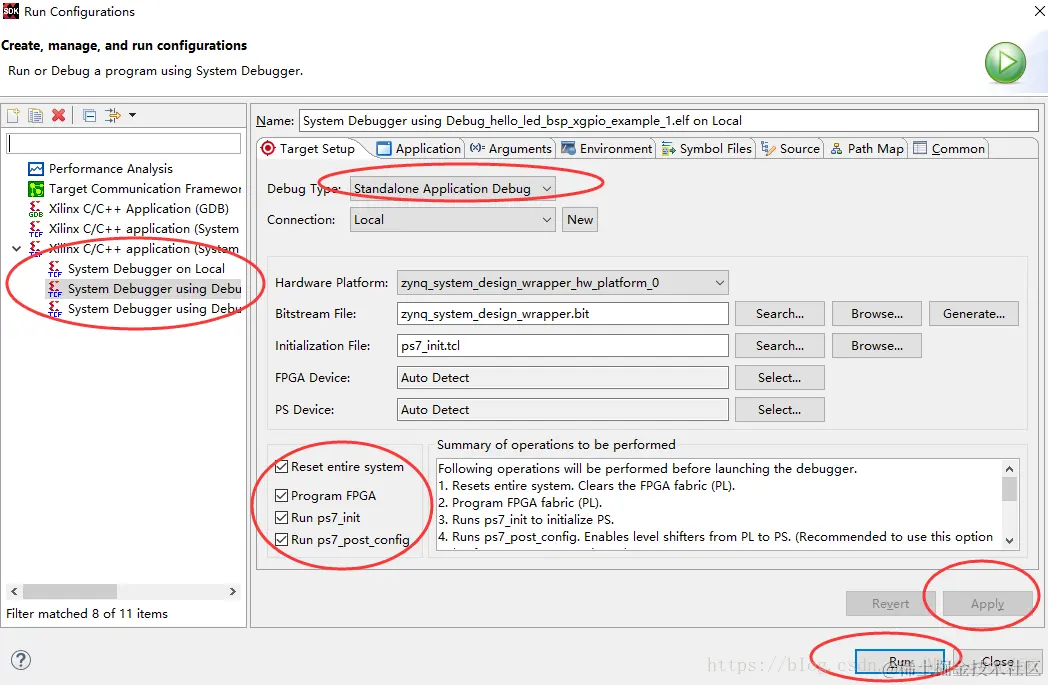Select Xilinx C/C++ Application (GDB)
Image resolution: width=1048 pixels, height=685 pixels.
pos(129,209)
